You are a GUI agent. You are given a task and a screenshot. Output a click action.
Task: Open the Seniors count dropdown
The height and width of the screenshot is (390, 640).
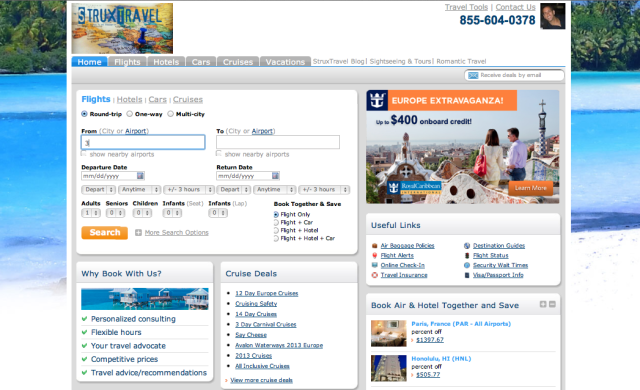point(116,213)
